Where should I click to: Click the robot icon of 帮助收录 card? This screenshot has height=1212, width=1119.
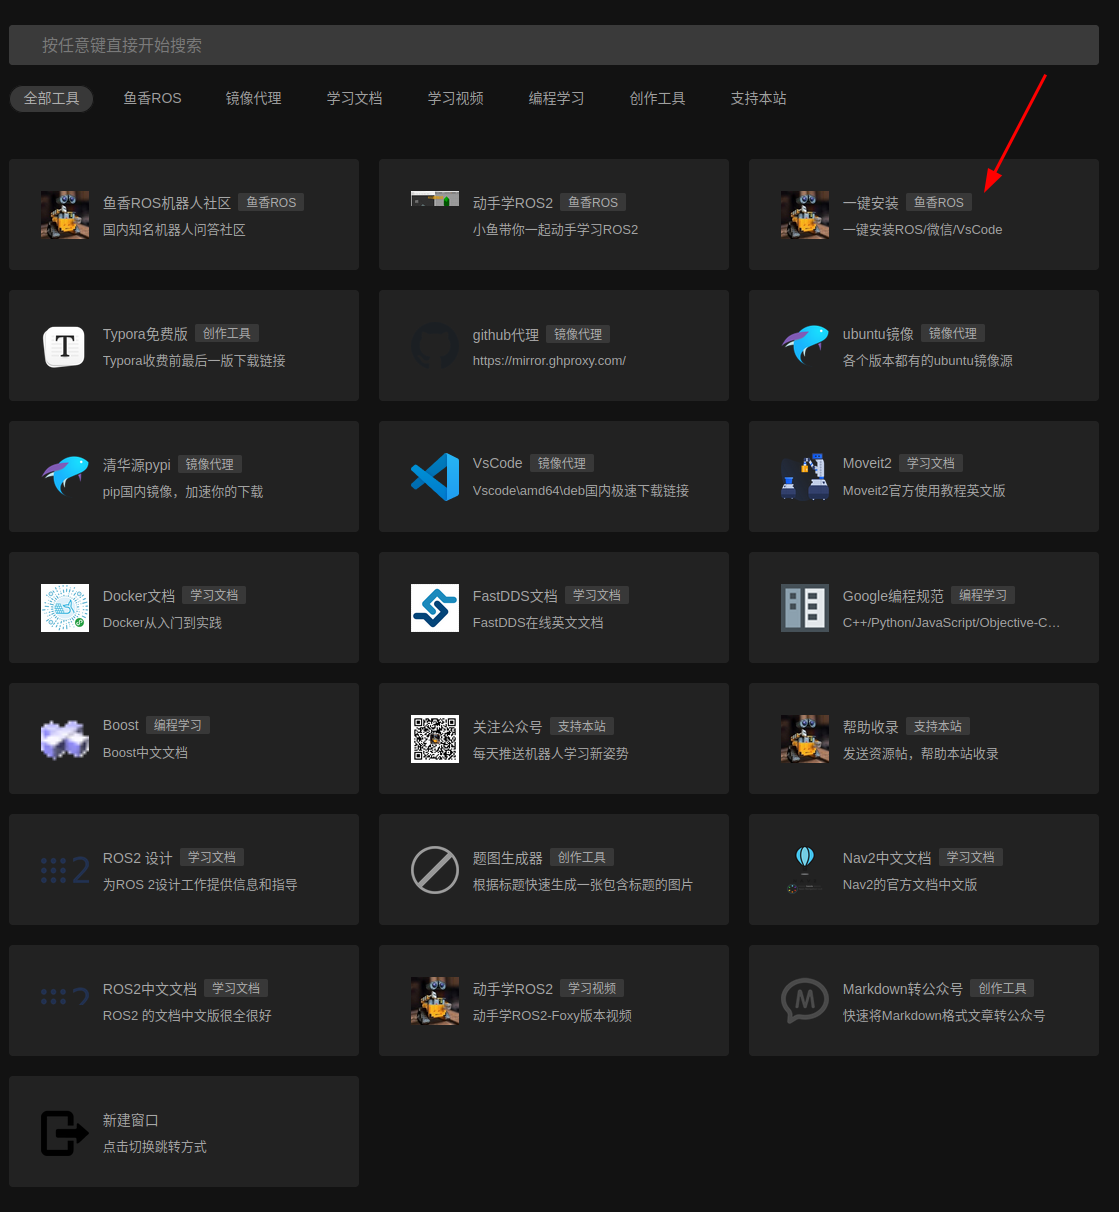(x=805, y=739)
